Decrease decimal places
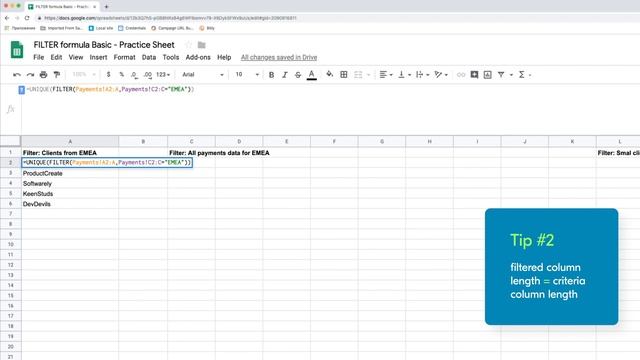The width and height of the screenshot is (640, 360). (134, 75)
